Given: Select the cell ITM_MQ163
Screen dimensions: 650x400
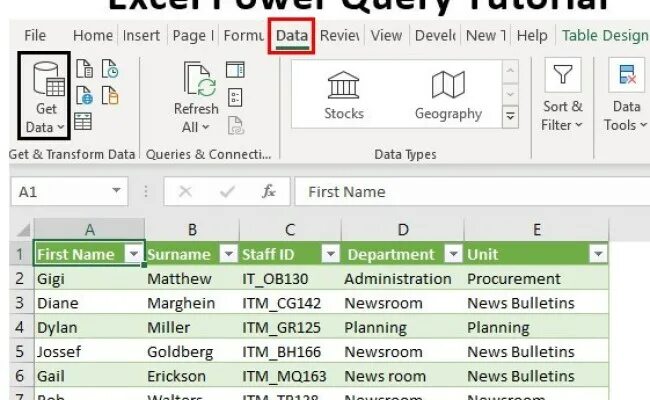Looking at the screenshot, I should (291, 376).
